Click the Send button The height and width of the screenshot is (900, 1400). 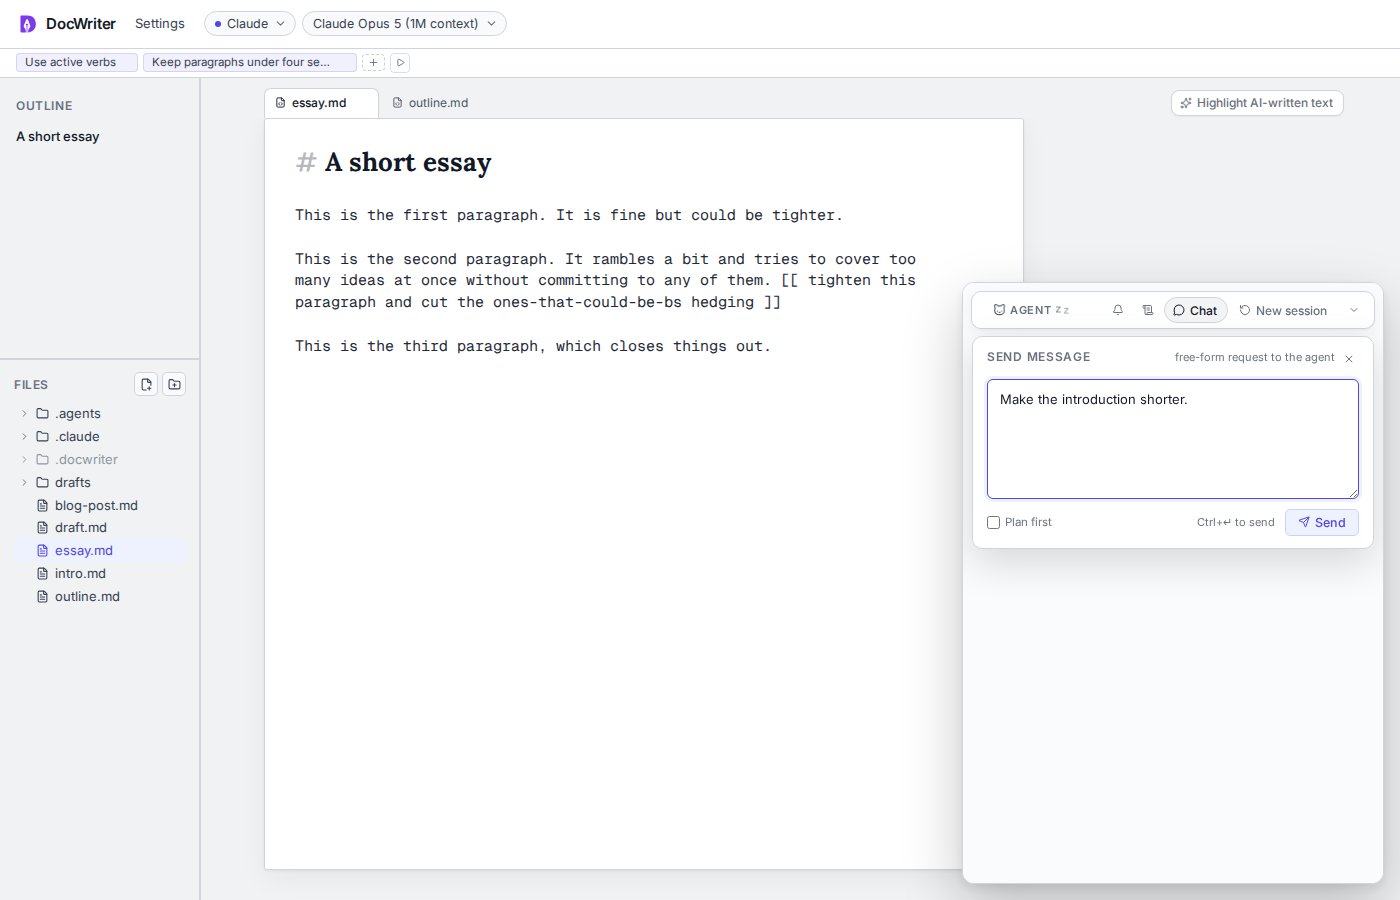1321,522
